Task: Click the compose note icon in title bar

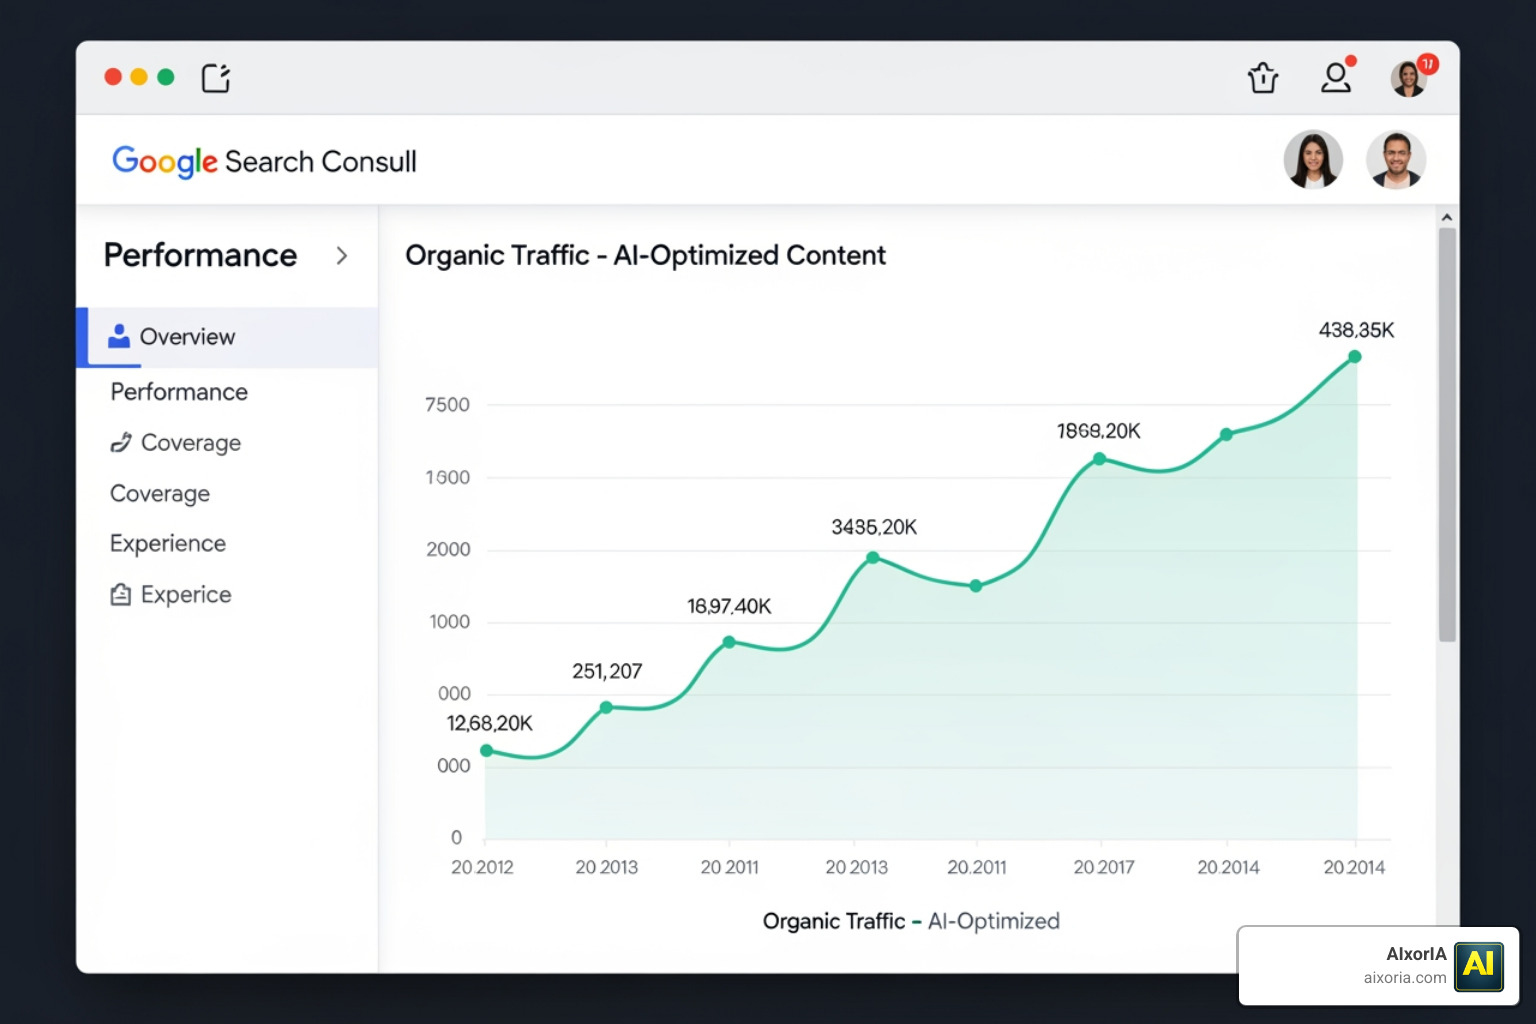Action: (x=216, y=78)
